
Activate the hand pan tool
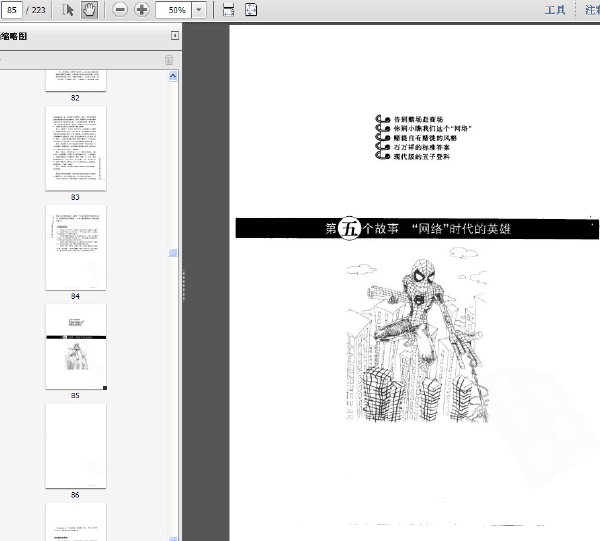(x=89, y=10)
